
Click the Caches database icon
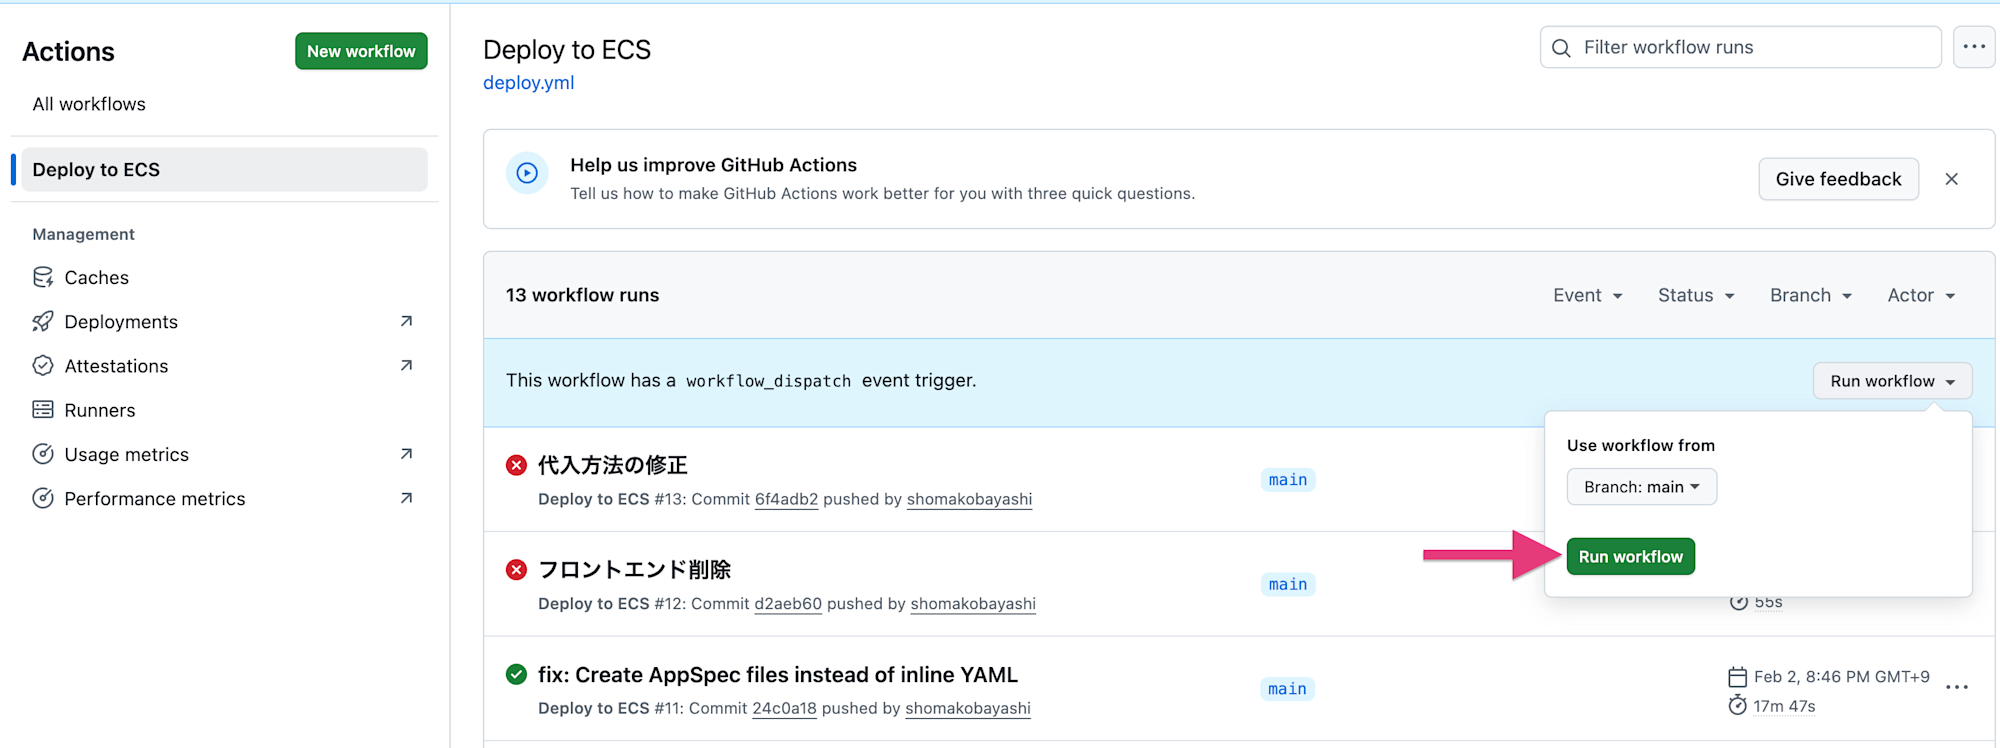pos(43,277)
